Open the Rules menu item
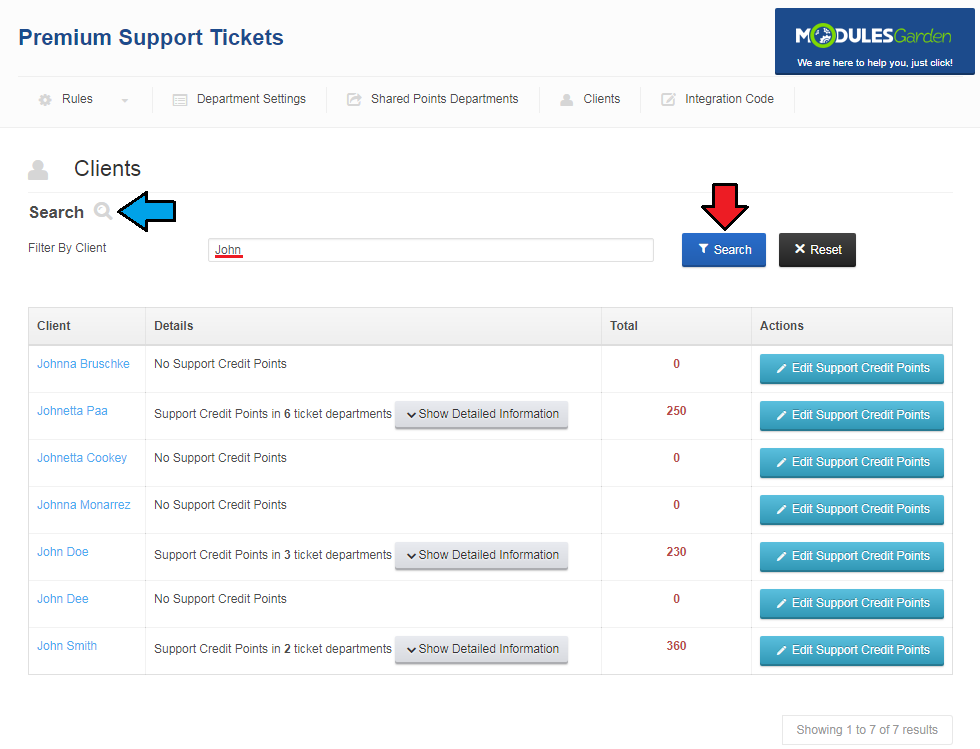The image size is (980, 749). click(77, 99)
